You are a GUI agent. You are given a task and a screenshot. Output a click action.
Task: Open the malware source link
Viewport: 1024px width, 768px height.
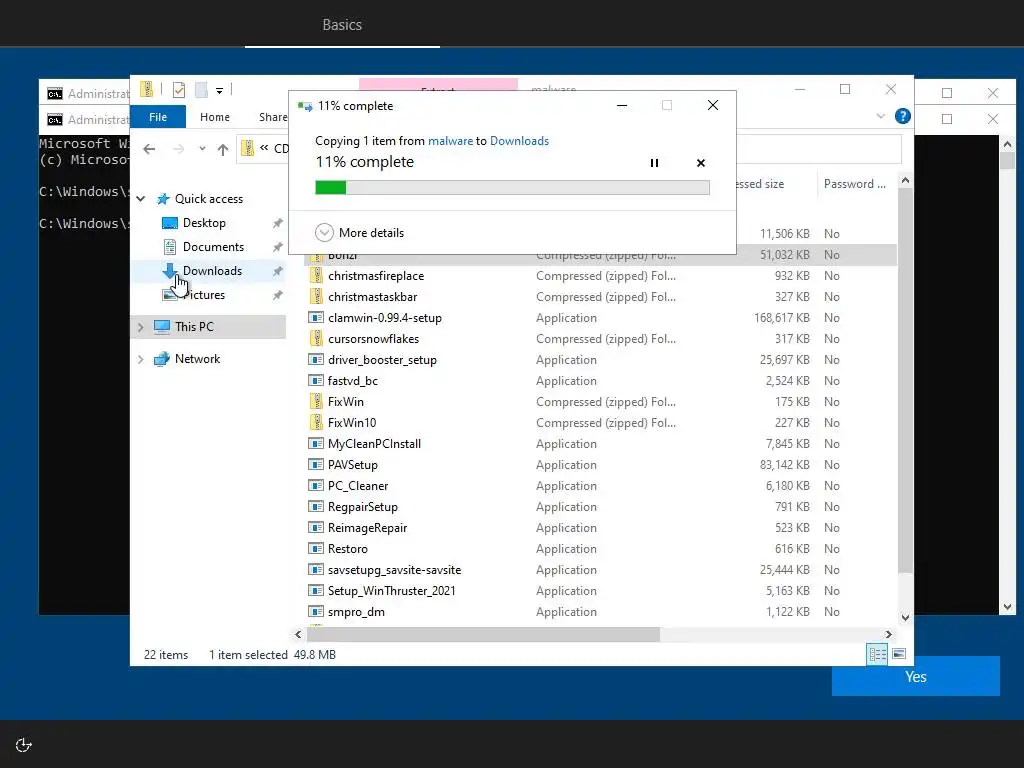(450, 141)
